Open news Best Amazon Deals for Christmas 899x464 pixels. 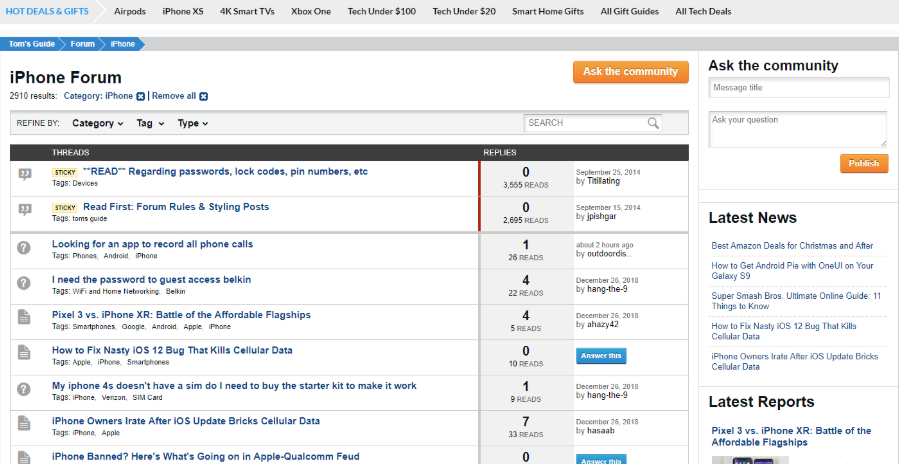click(792, 246)
